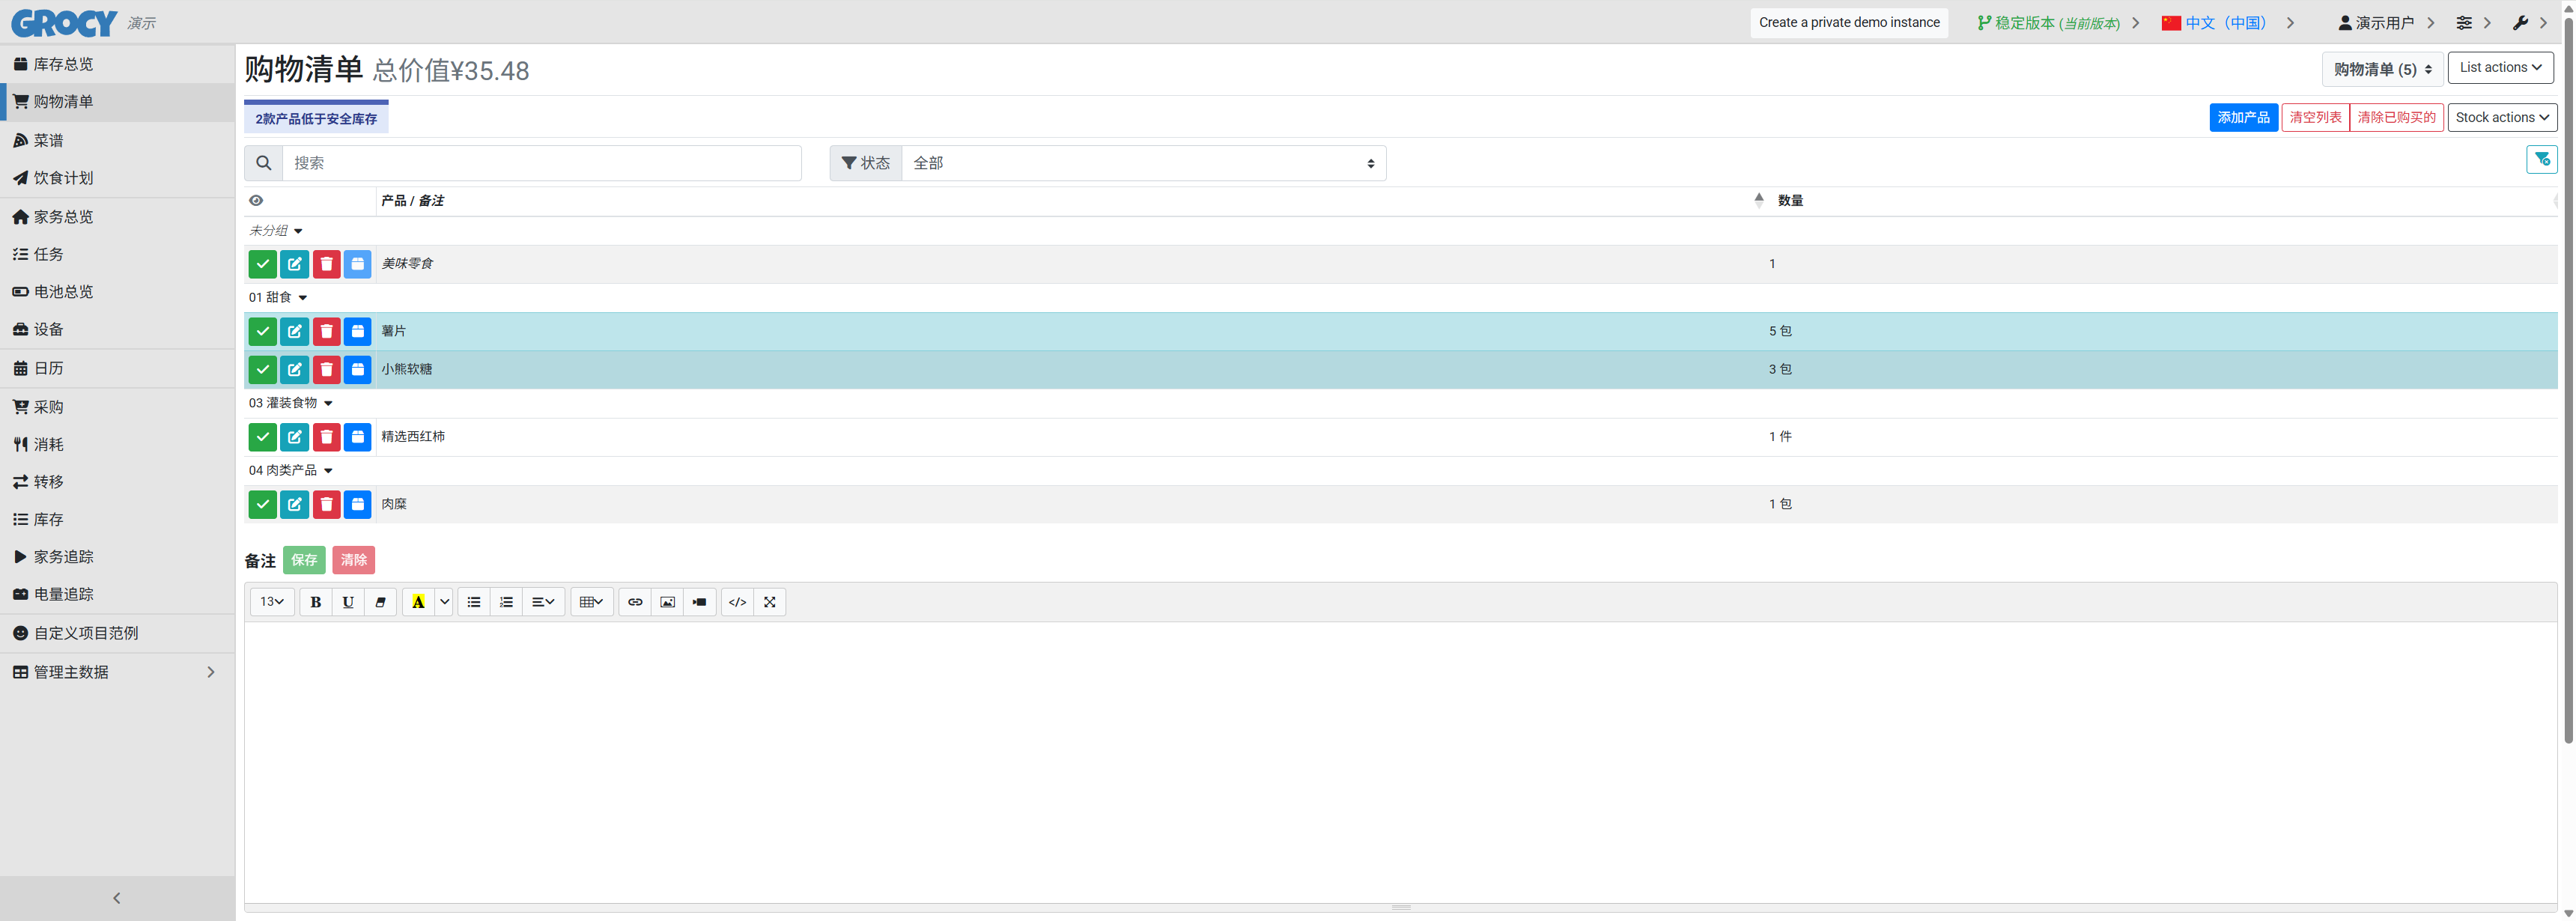The height and width of the screenshot is (921, 2576).
Task: Toggle underline formatting in notes editor
Action: click(x=347, y=602)
